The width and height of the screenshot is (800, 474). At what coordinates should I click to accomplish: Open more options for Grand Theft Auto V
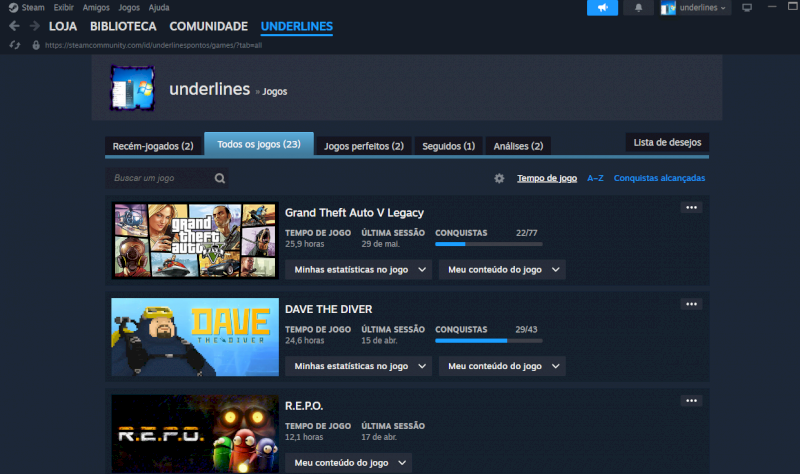(x=691, y=207)
